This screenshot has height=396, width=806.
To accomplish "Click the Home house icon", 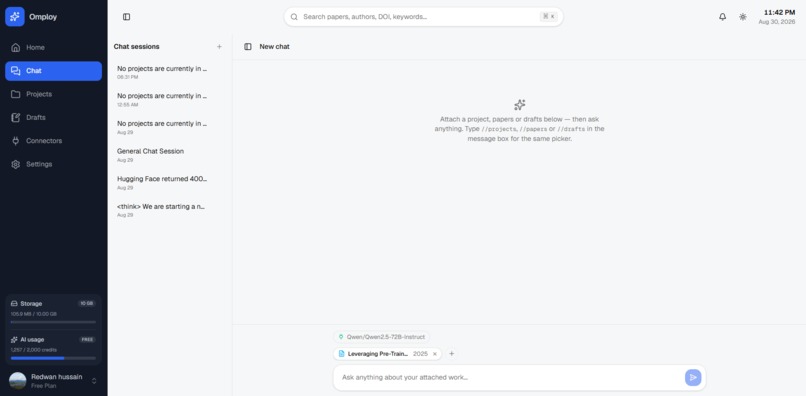I will point(16,47).
